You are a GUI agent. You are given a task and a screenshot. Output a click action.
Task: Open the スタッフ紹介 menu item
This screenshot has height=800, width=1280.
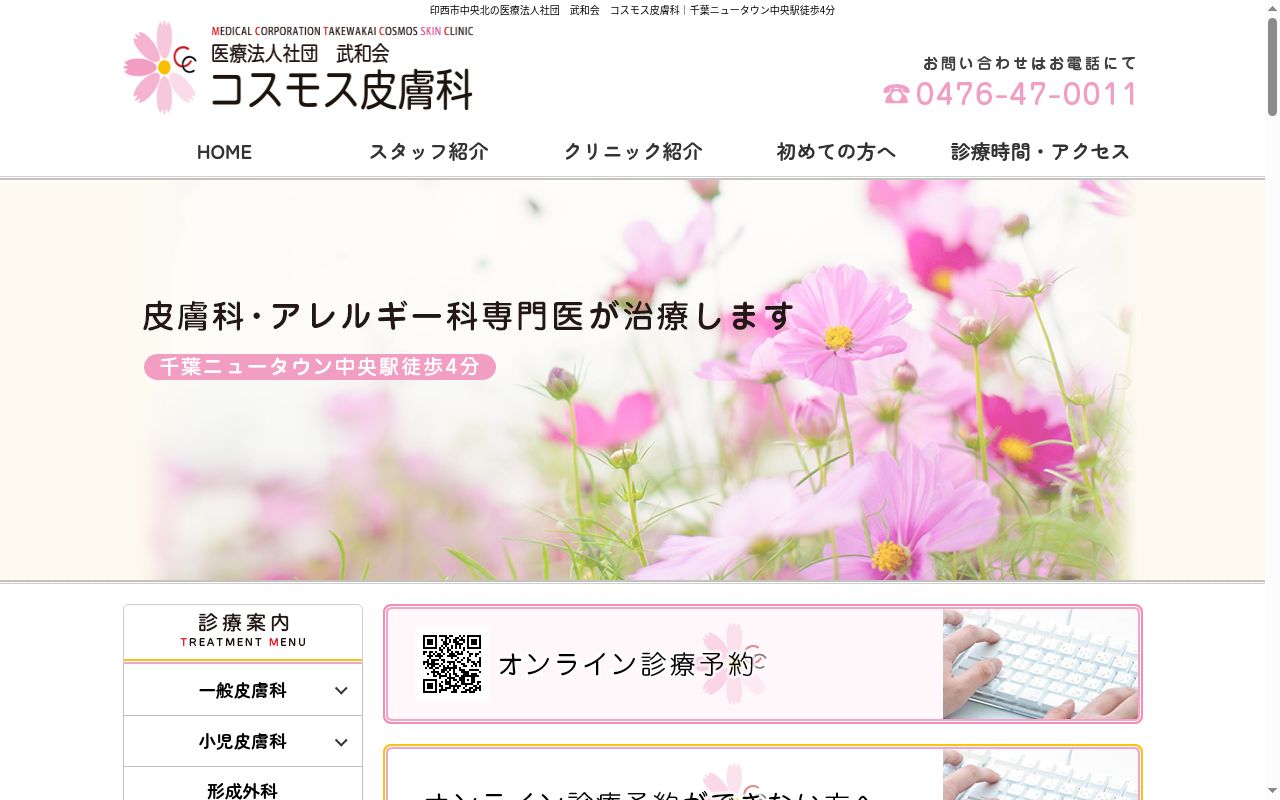coord(428,152)
